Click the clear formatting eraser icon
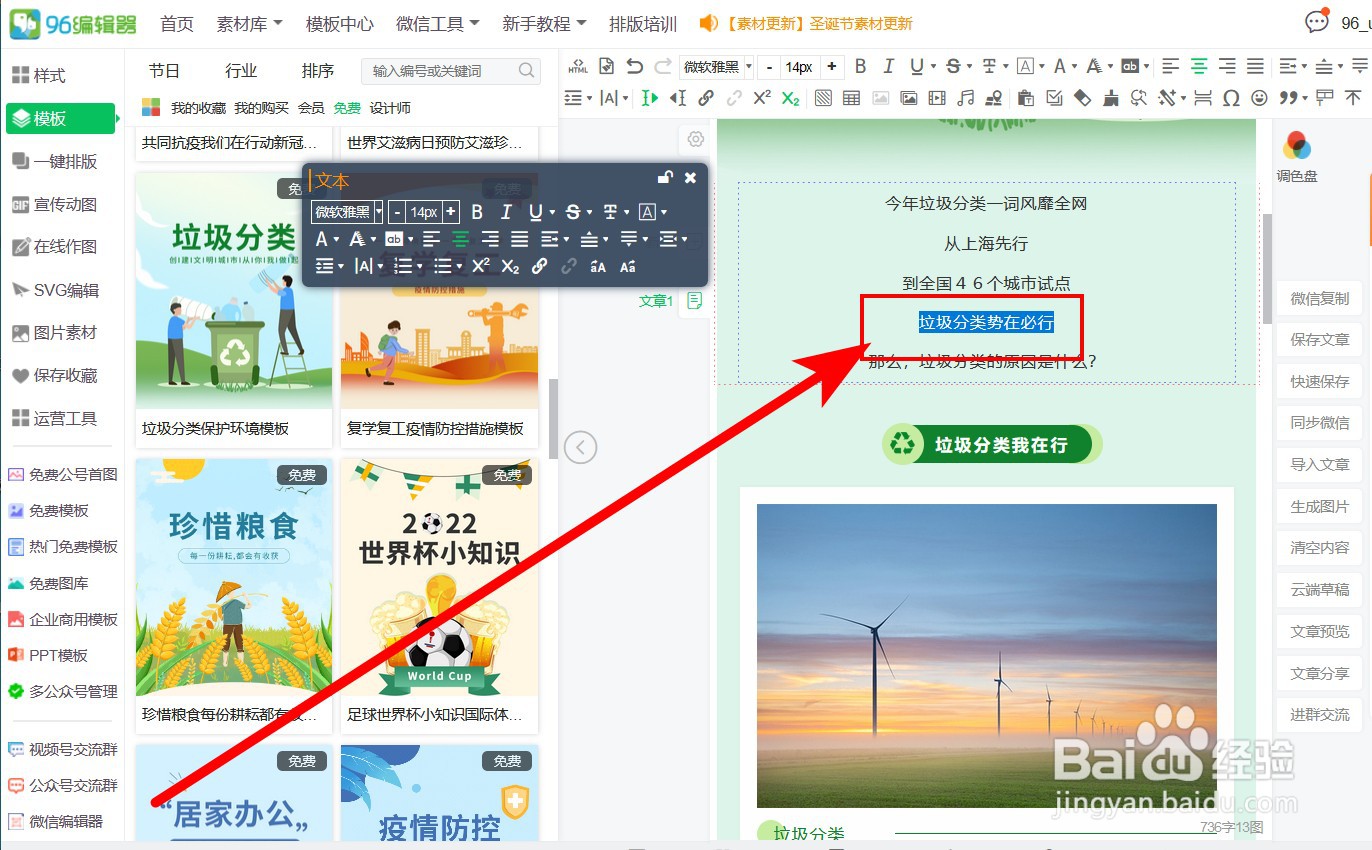This screenshot has height=850, width=1372. click(1082, 98)
